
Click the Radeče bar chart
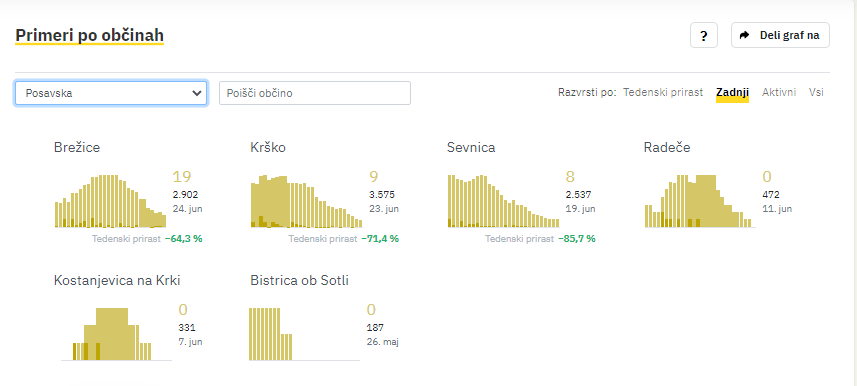tap(699, 201)
